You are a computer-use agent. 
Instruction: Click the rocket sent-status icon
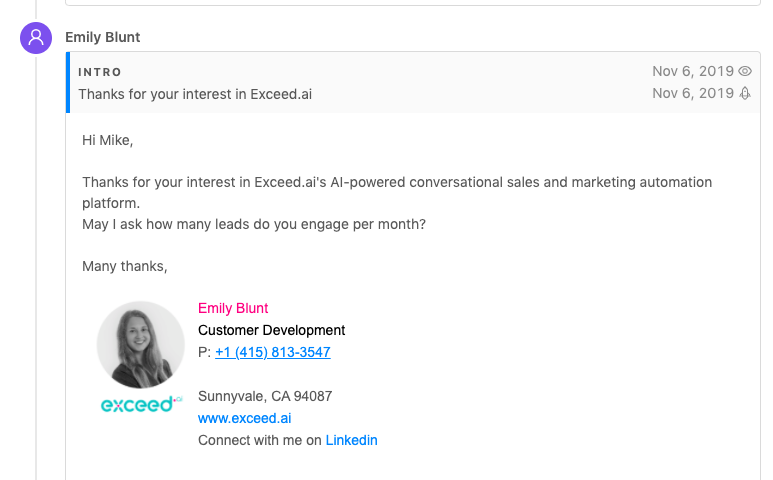(744, 93)
